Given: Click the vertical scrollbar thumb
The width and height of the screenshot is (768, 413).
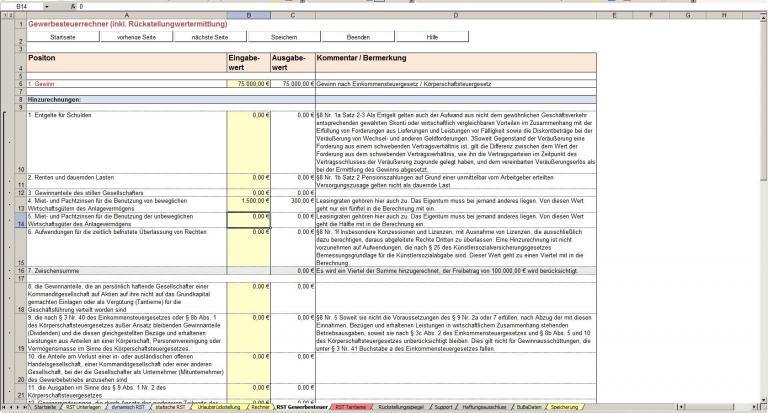Looking at the screenshot, I should [764, 100].
